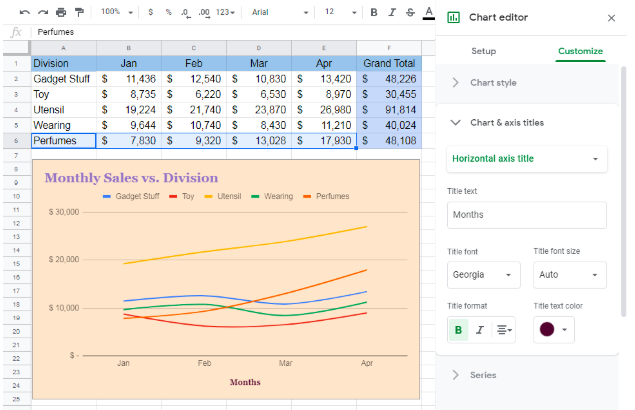Screen dimensions: 635x410
Task: Close the Chart editor panel
Action: point(611,18)
